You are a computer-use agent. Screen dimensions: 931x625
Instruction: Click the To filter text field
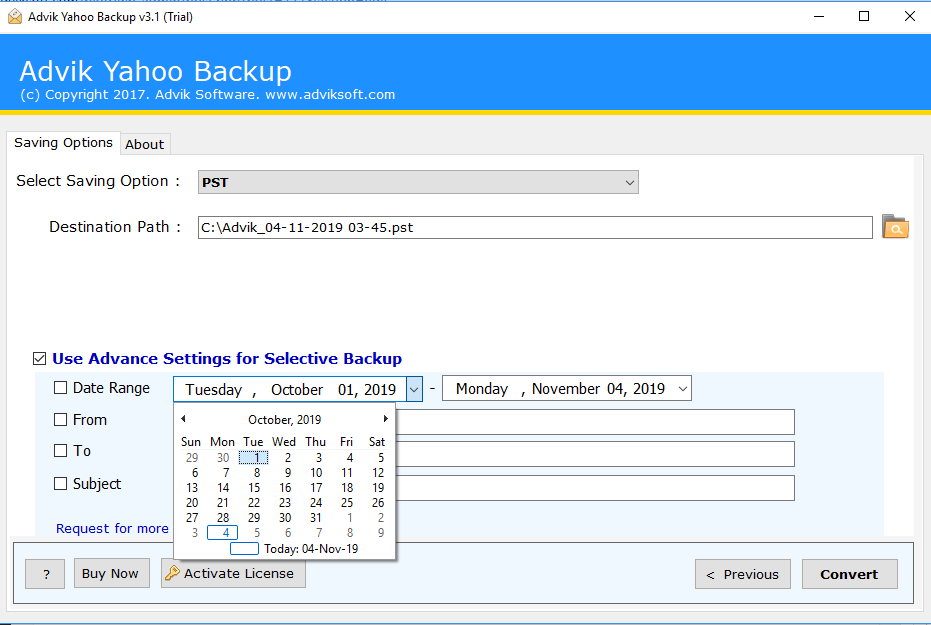coord(595,454)
